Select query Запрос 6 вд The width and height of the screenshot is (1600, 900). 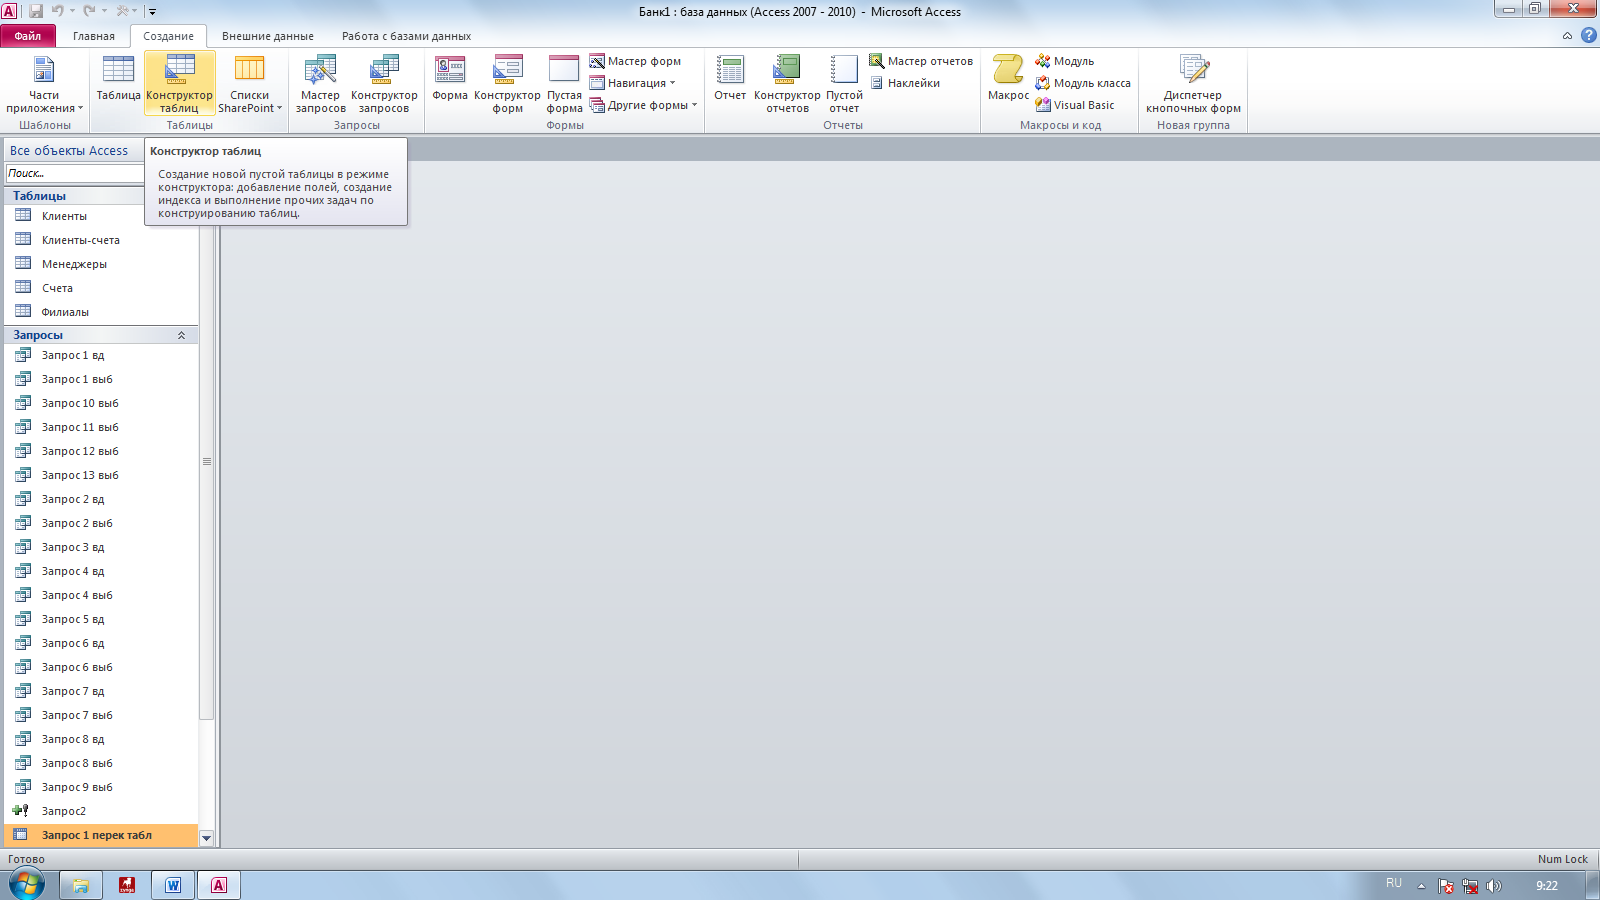pyautogui.click(x=101, y=643)
